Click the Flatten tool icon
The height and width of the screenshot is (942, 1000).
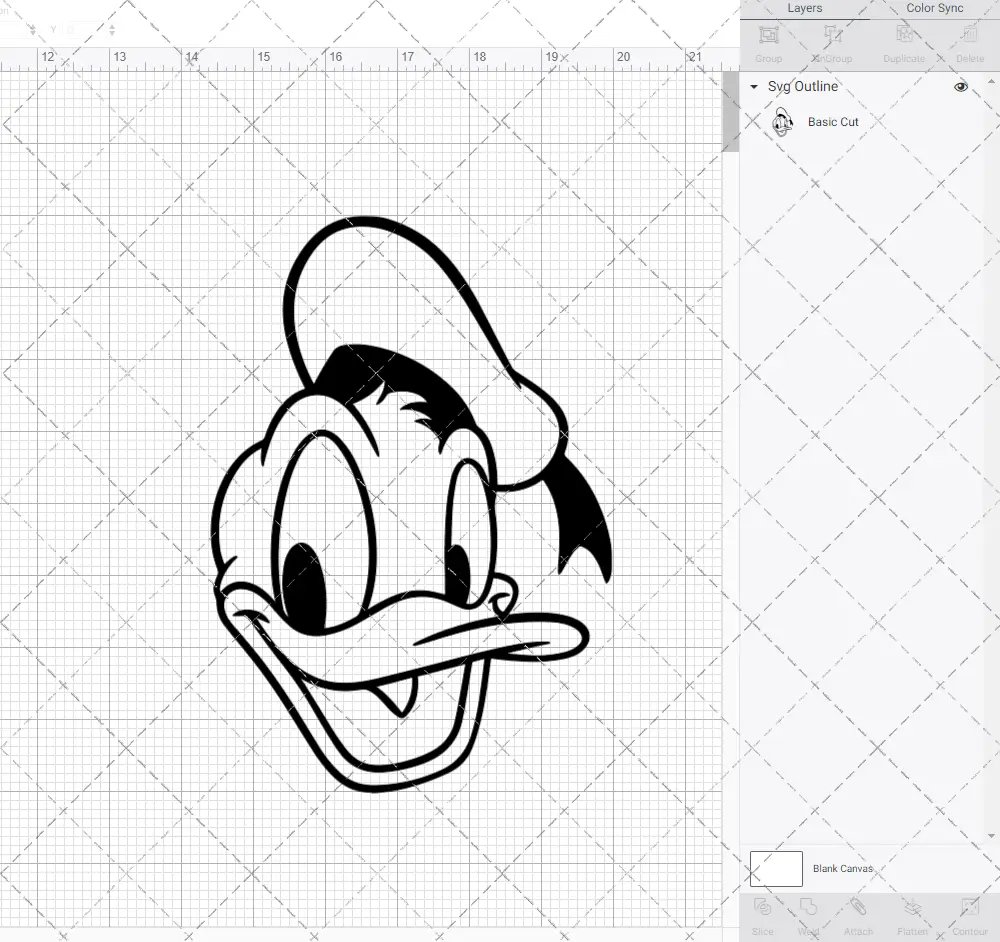[912, 907]
